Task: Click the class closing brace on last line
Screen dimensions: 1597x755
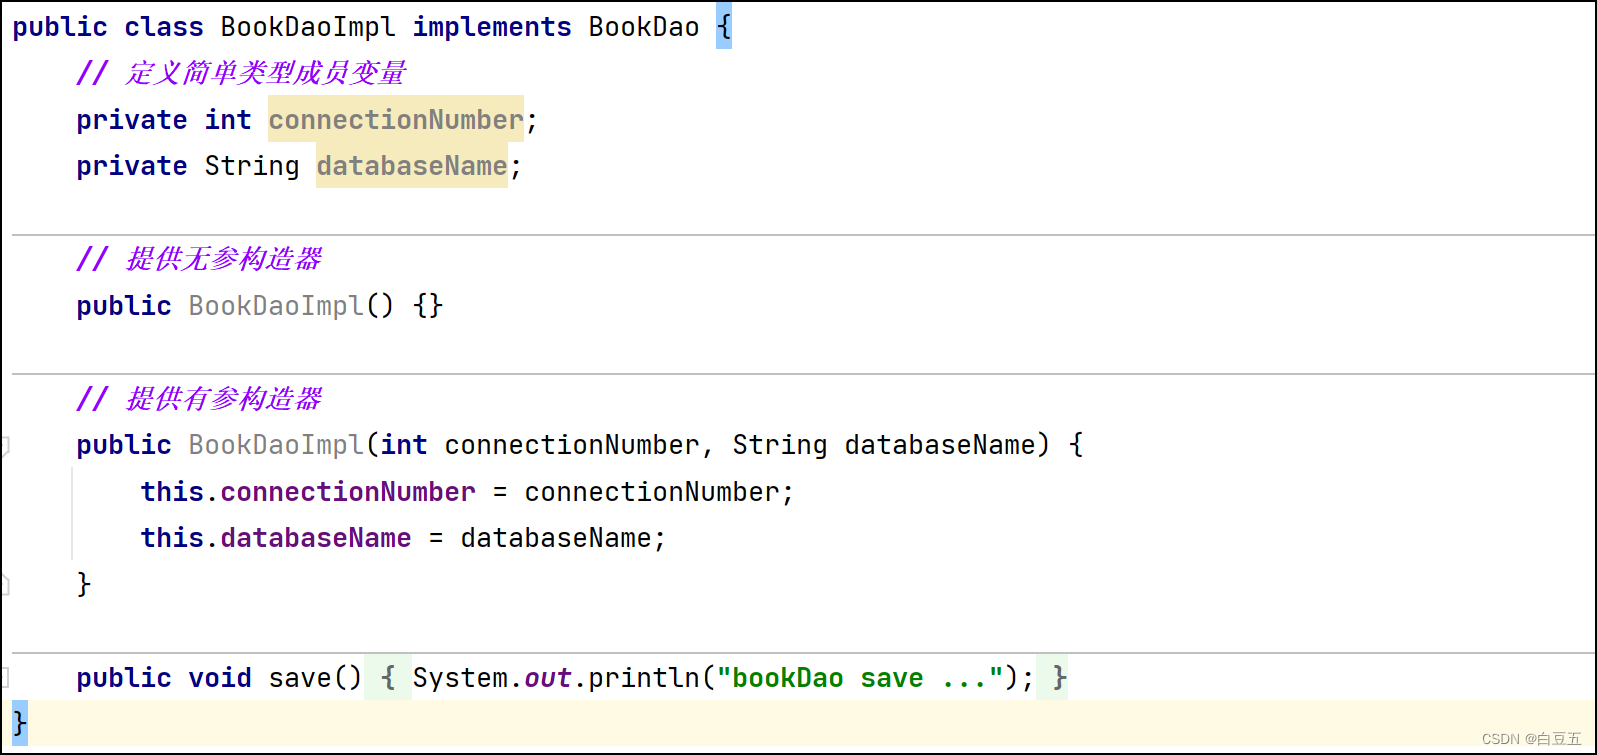Action: 19,723
